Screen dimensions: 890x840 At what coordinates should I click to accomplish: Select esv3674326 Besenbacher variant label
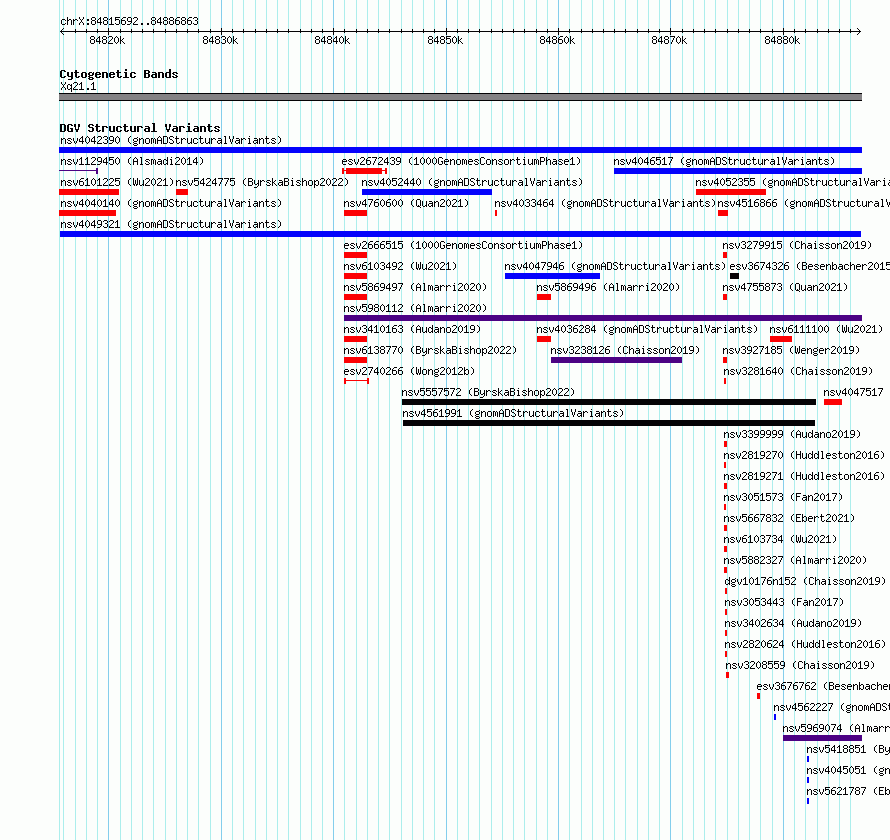pyautogui.click(x=809, y=266)
